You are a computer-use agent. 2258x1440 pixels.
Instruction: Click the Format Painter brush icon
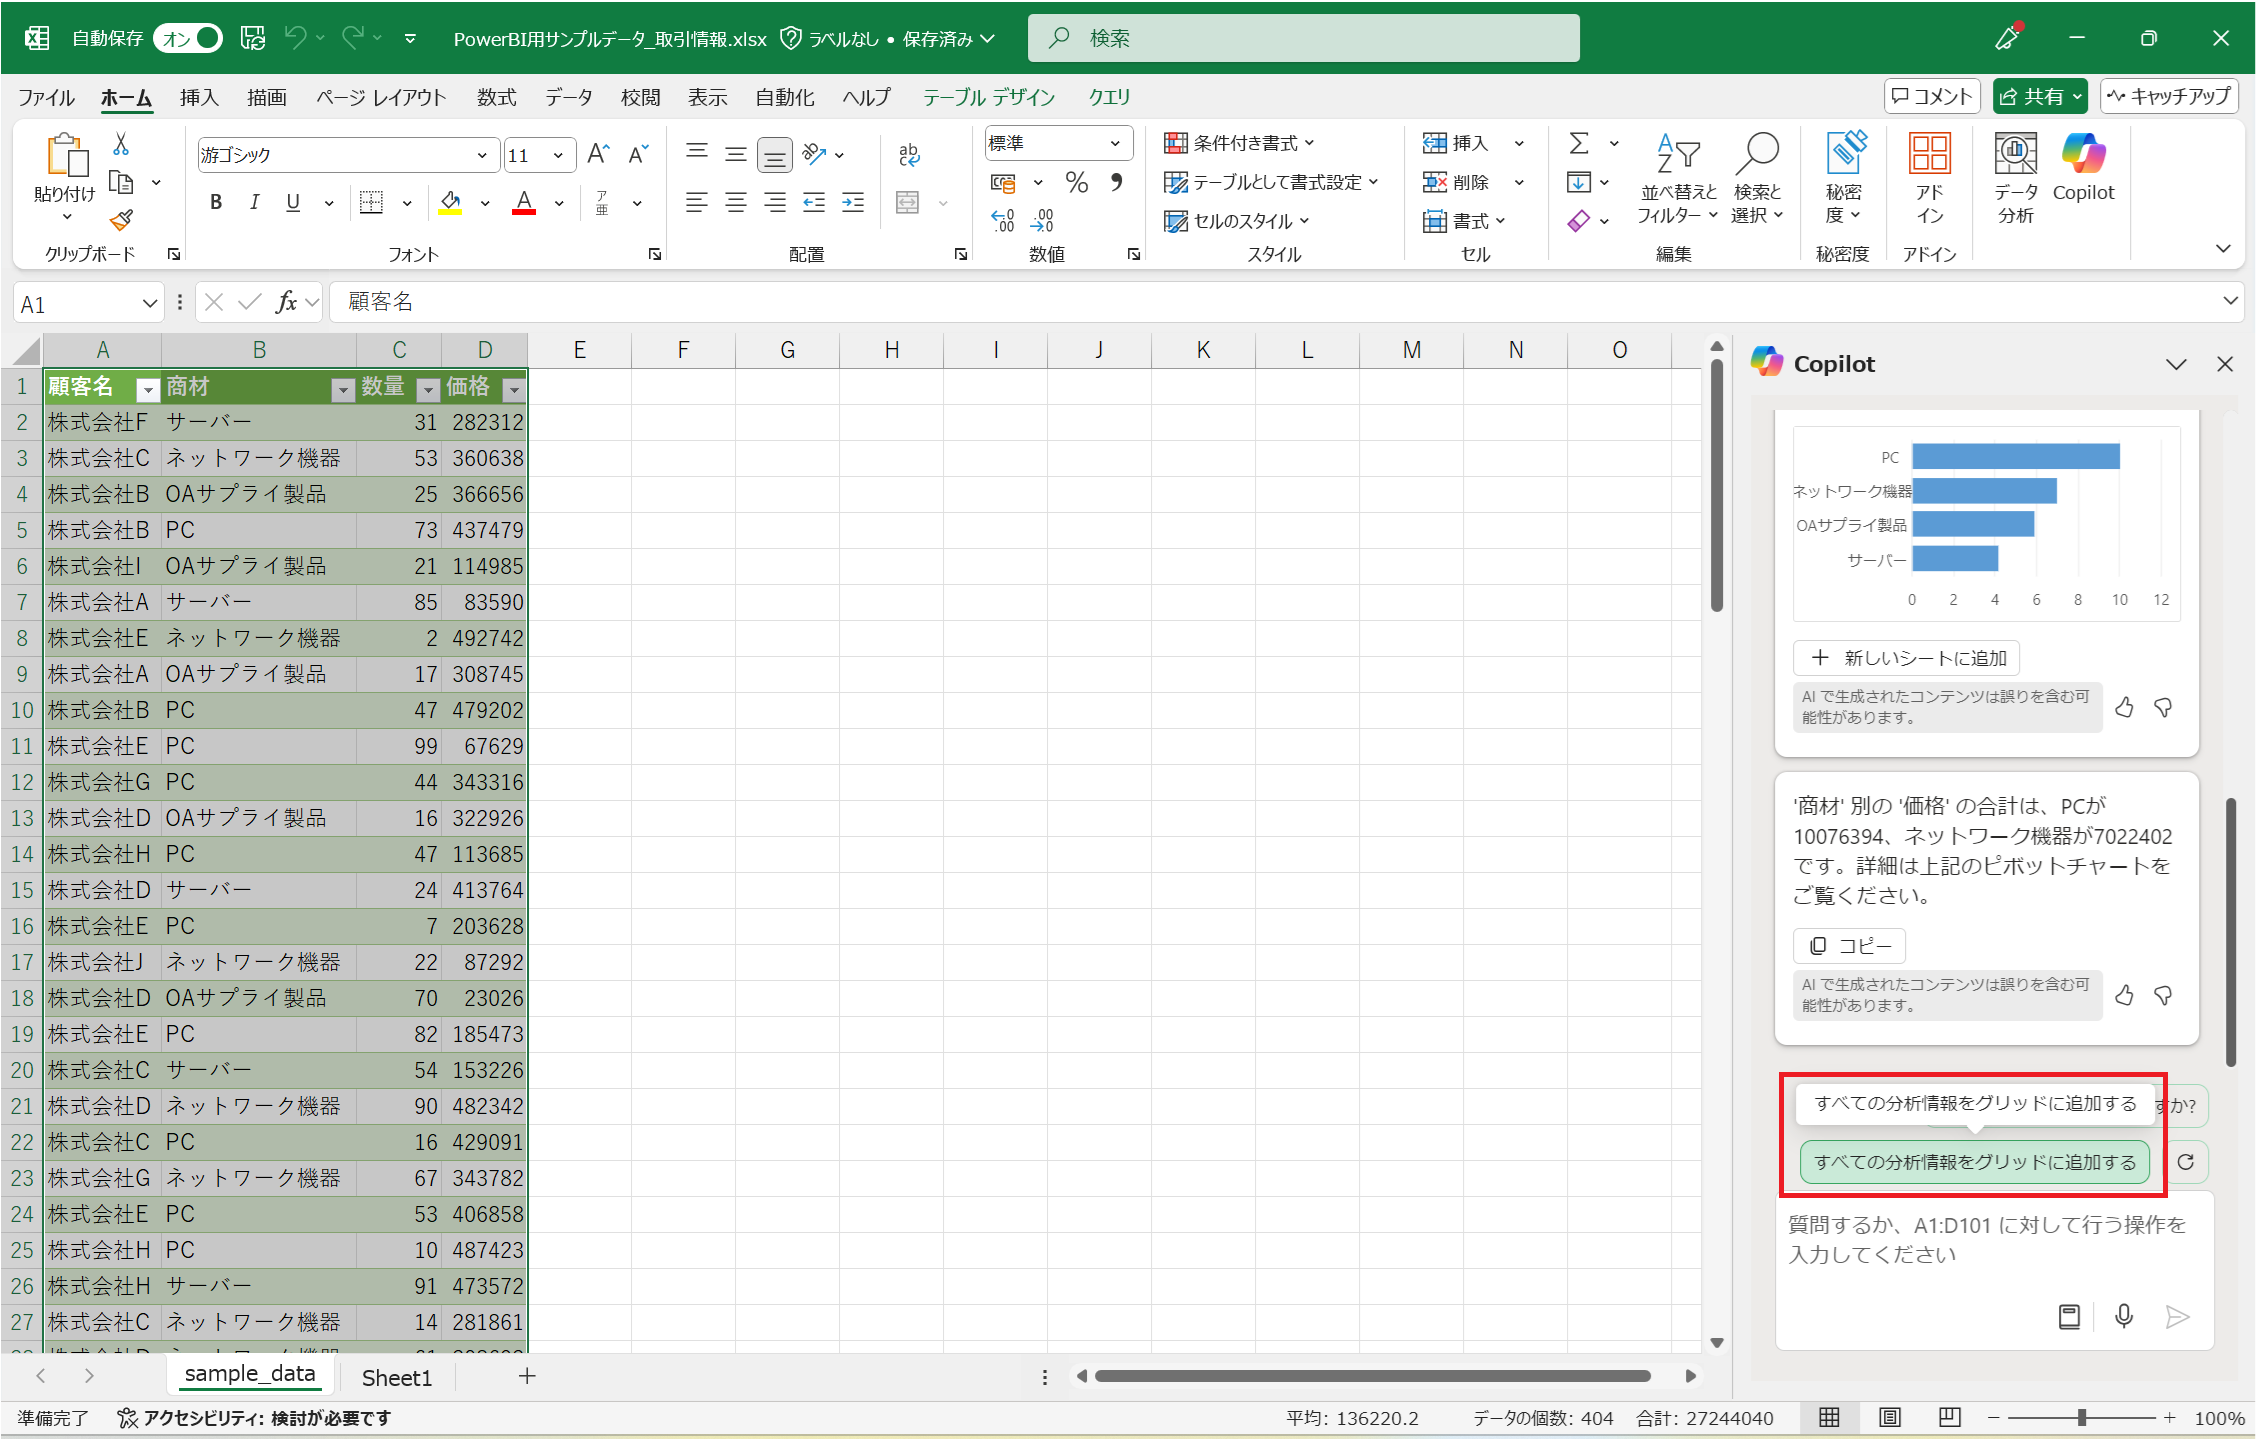pos(121,220)
